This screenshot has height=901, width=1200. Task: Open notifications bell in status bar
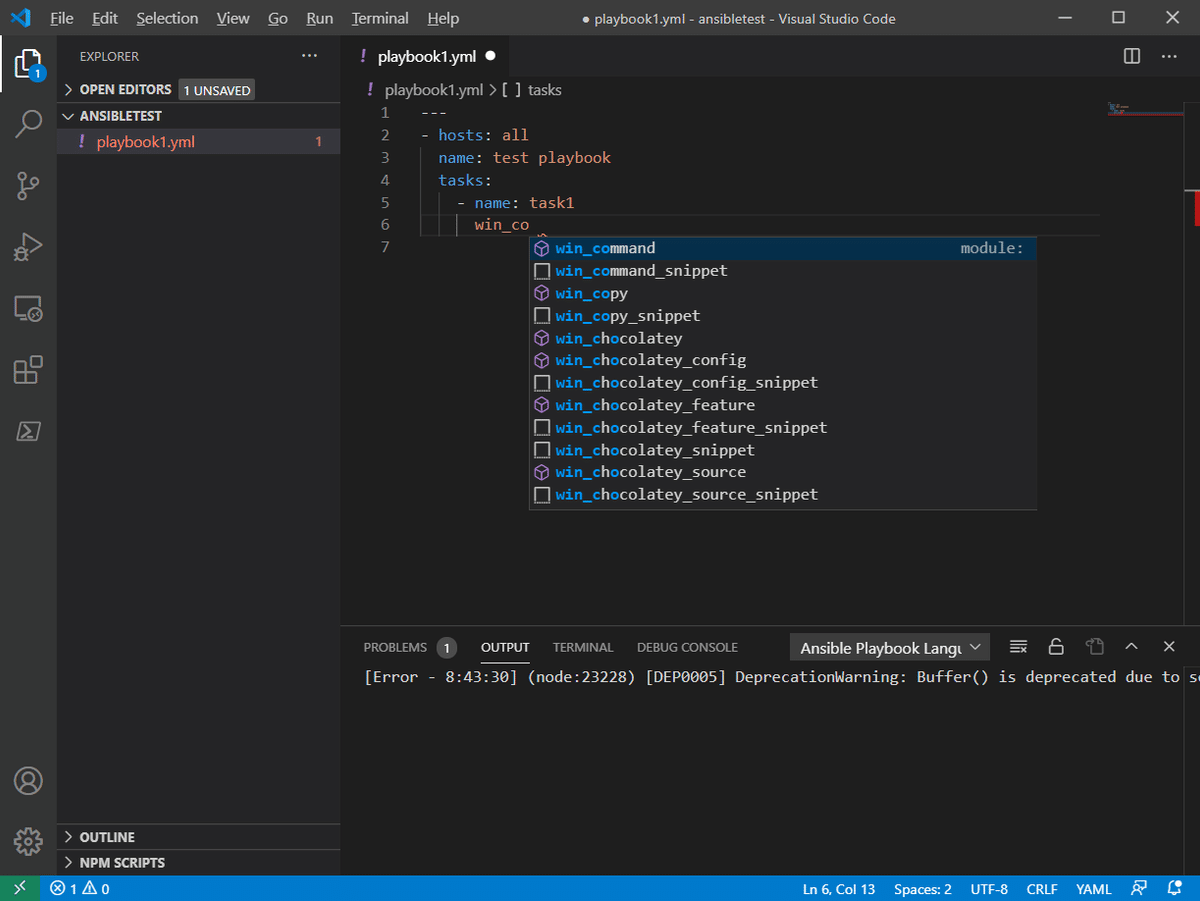point(1174,888)
